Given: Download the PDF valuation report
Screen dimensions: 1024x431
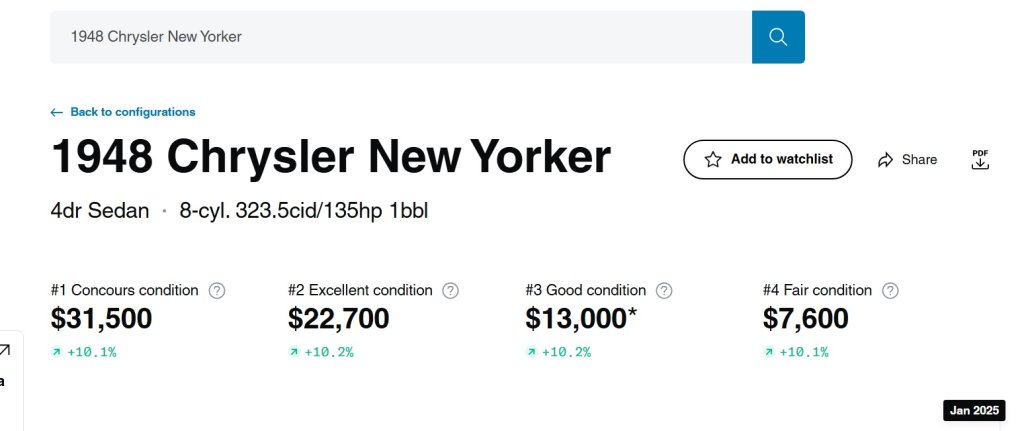Looking at the screenshot, I should pos(980,160).
